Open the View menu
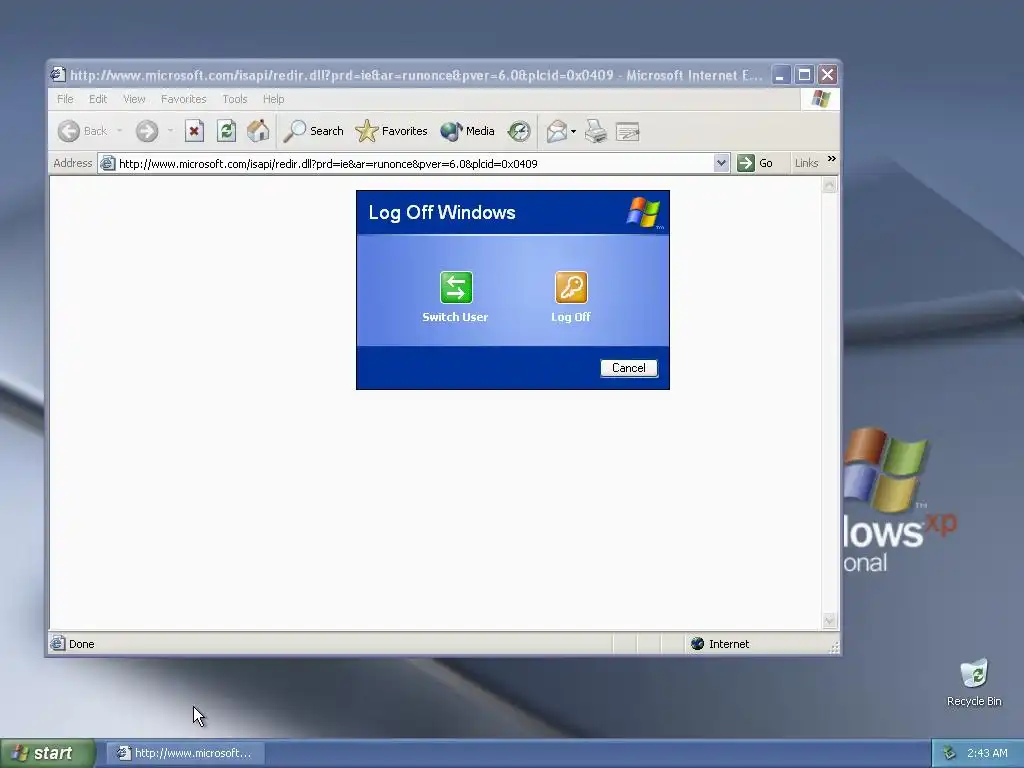 pyautogui.click(x=134, y=99)
